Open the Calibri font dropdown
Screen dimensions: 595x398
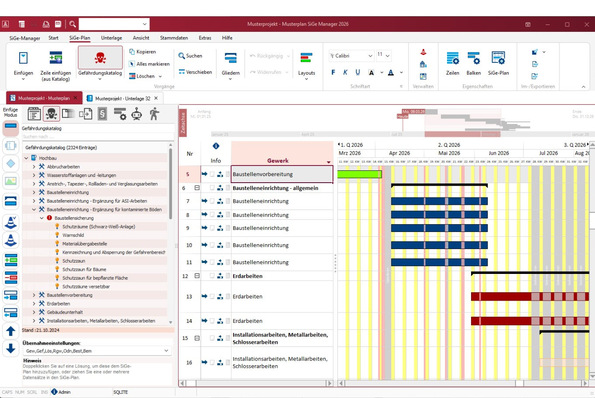(x=370, y=56)
